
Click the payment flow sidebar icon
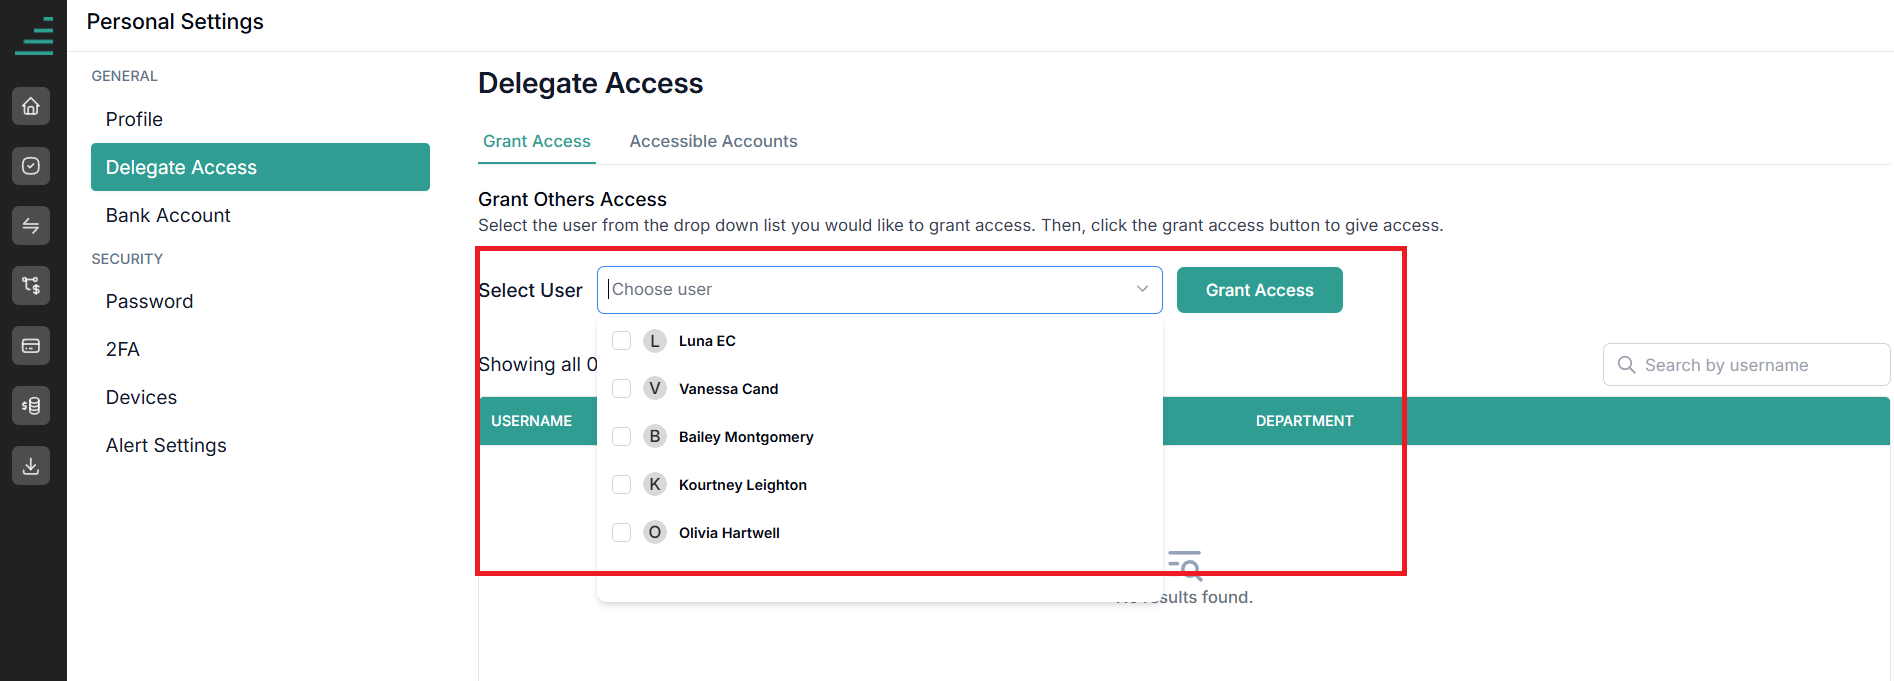tap(31, 286)
